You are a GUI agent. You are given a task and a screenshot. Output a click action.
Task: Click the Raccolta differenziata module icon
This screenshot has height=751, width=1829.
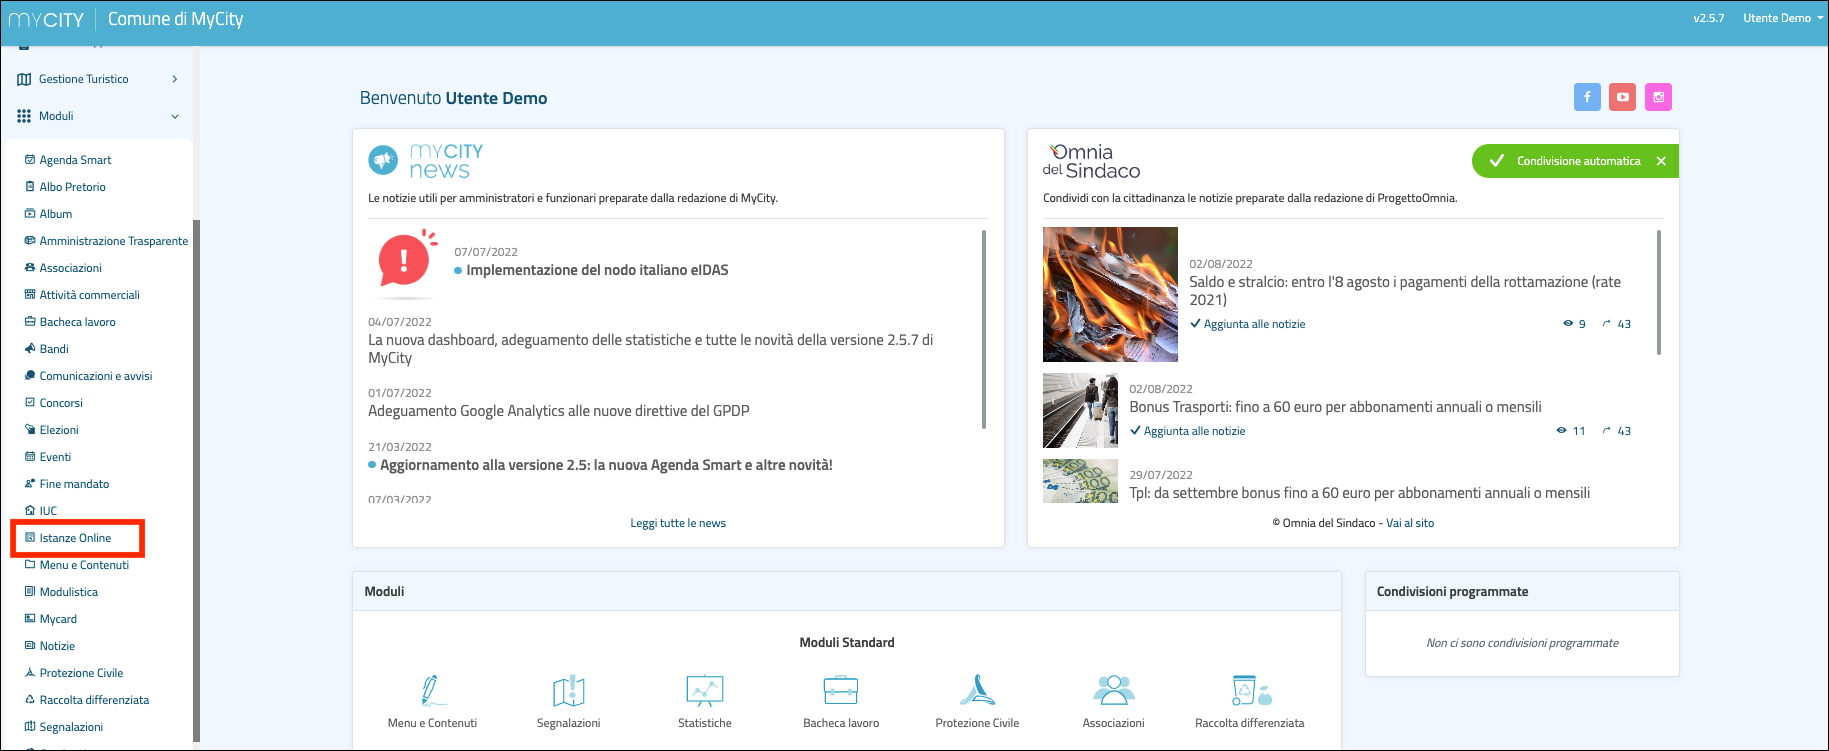click(x=1249, y=690)
